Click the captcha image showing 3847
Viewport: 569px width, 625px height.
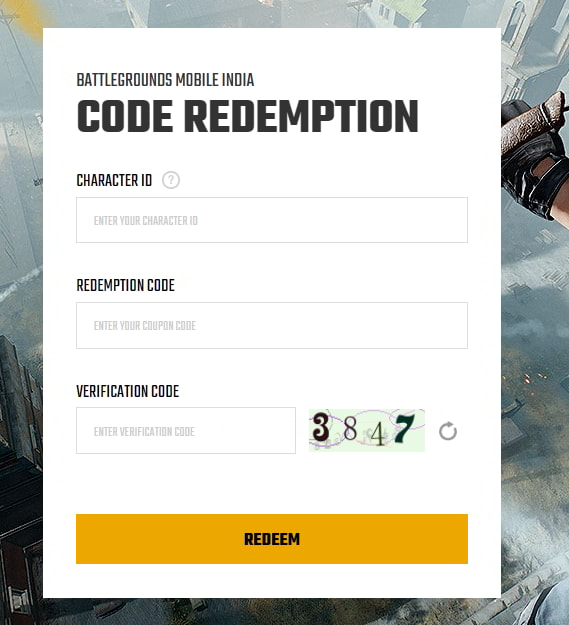[x=367, y=430]
